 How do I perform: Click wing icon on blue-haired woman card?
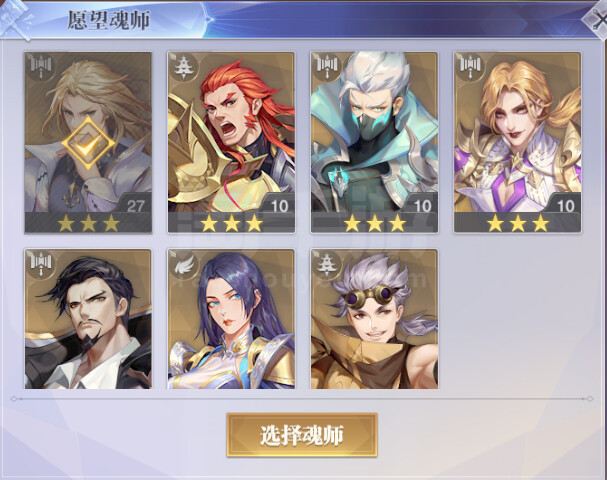[183, 264]
